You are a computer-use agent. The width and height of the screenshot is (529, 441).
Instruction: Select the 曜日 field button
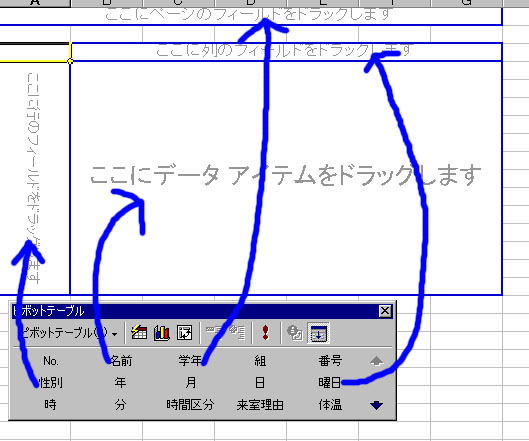330,382
